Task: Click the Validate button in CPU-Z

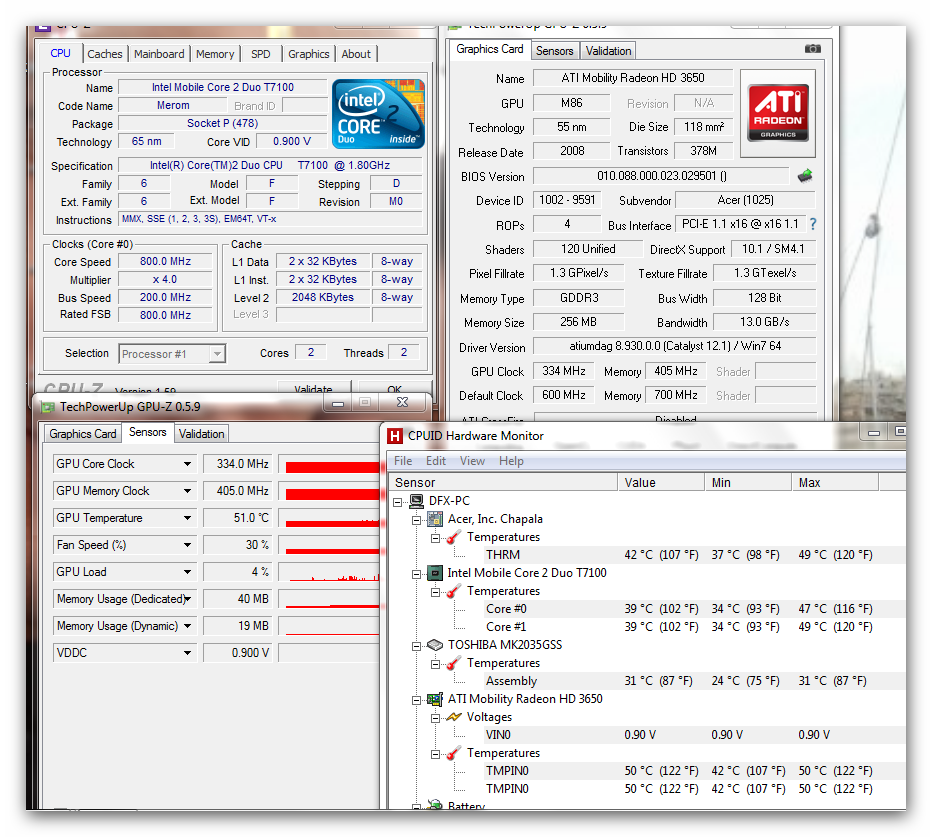Action: tap(314, 388)
